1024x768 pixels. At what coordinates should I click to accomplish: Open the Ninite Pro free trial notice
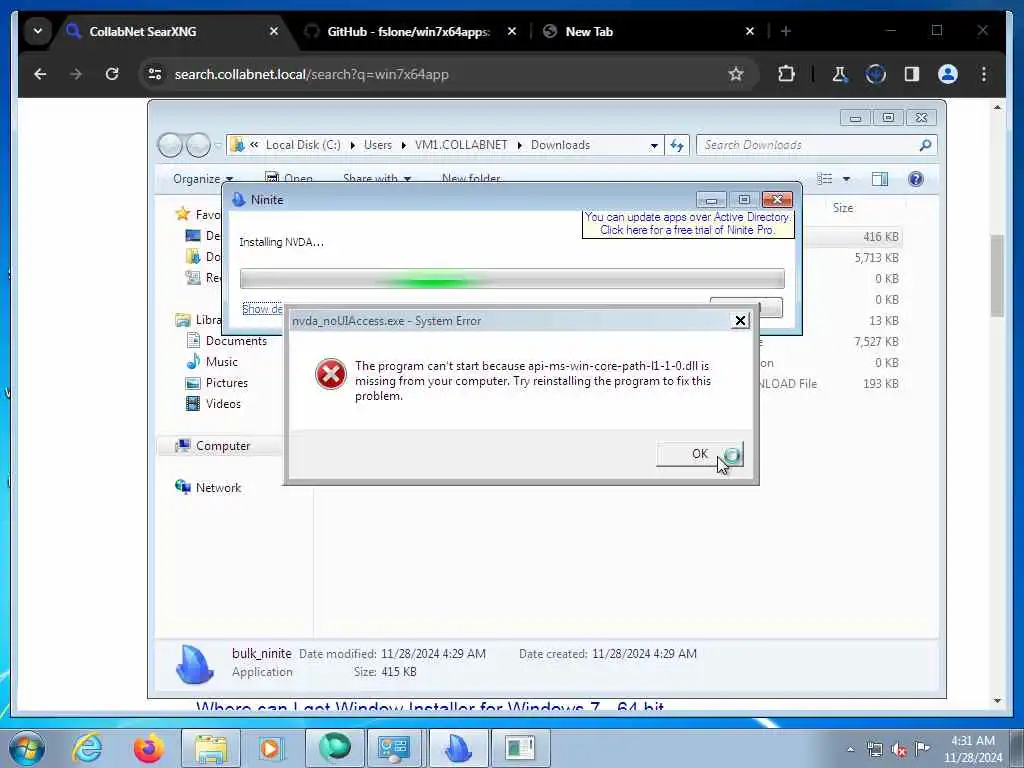(x=688, y=223)
